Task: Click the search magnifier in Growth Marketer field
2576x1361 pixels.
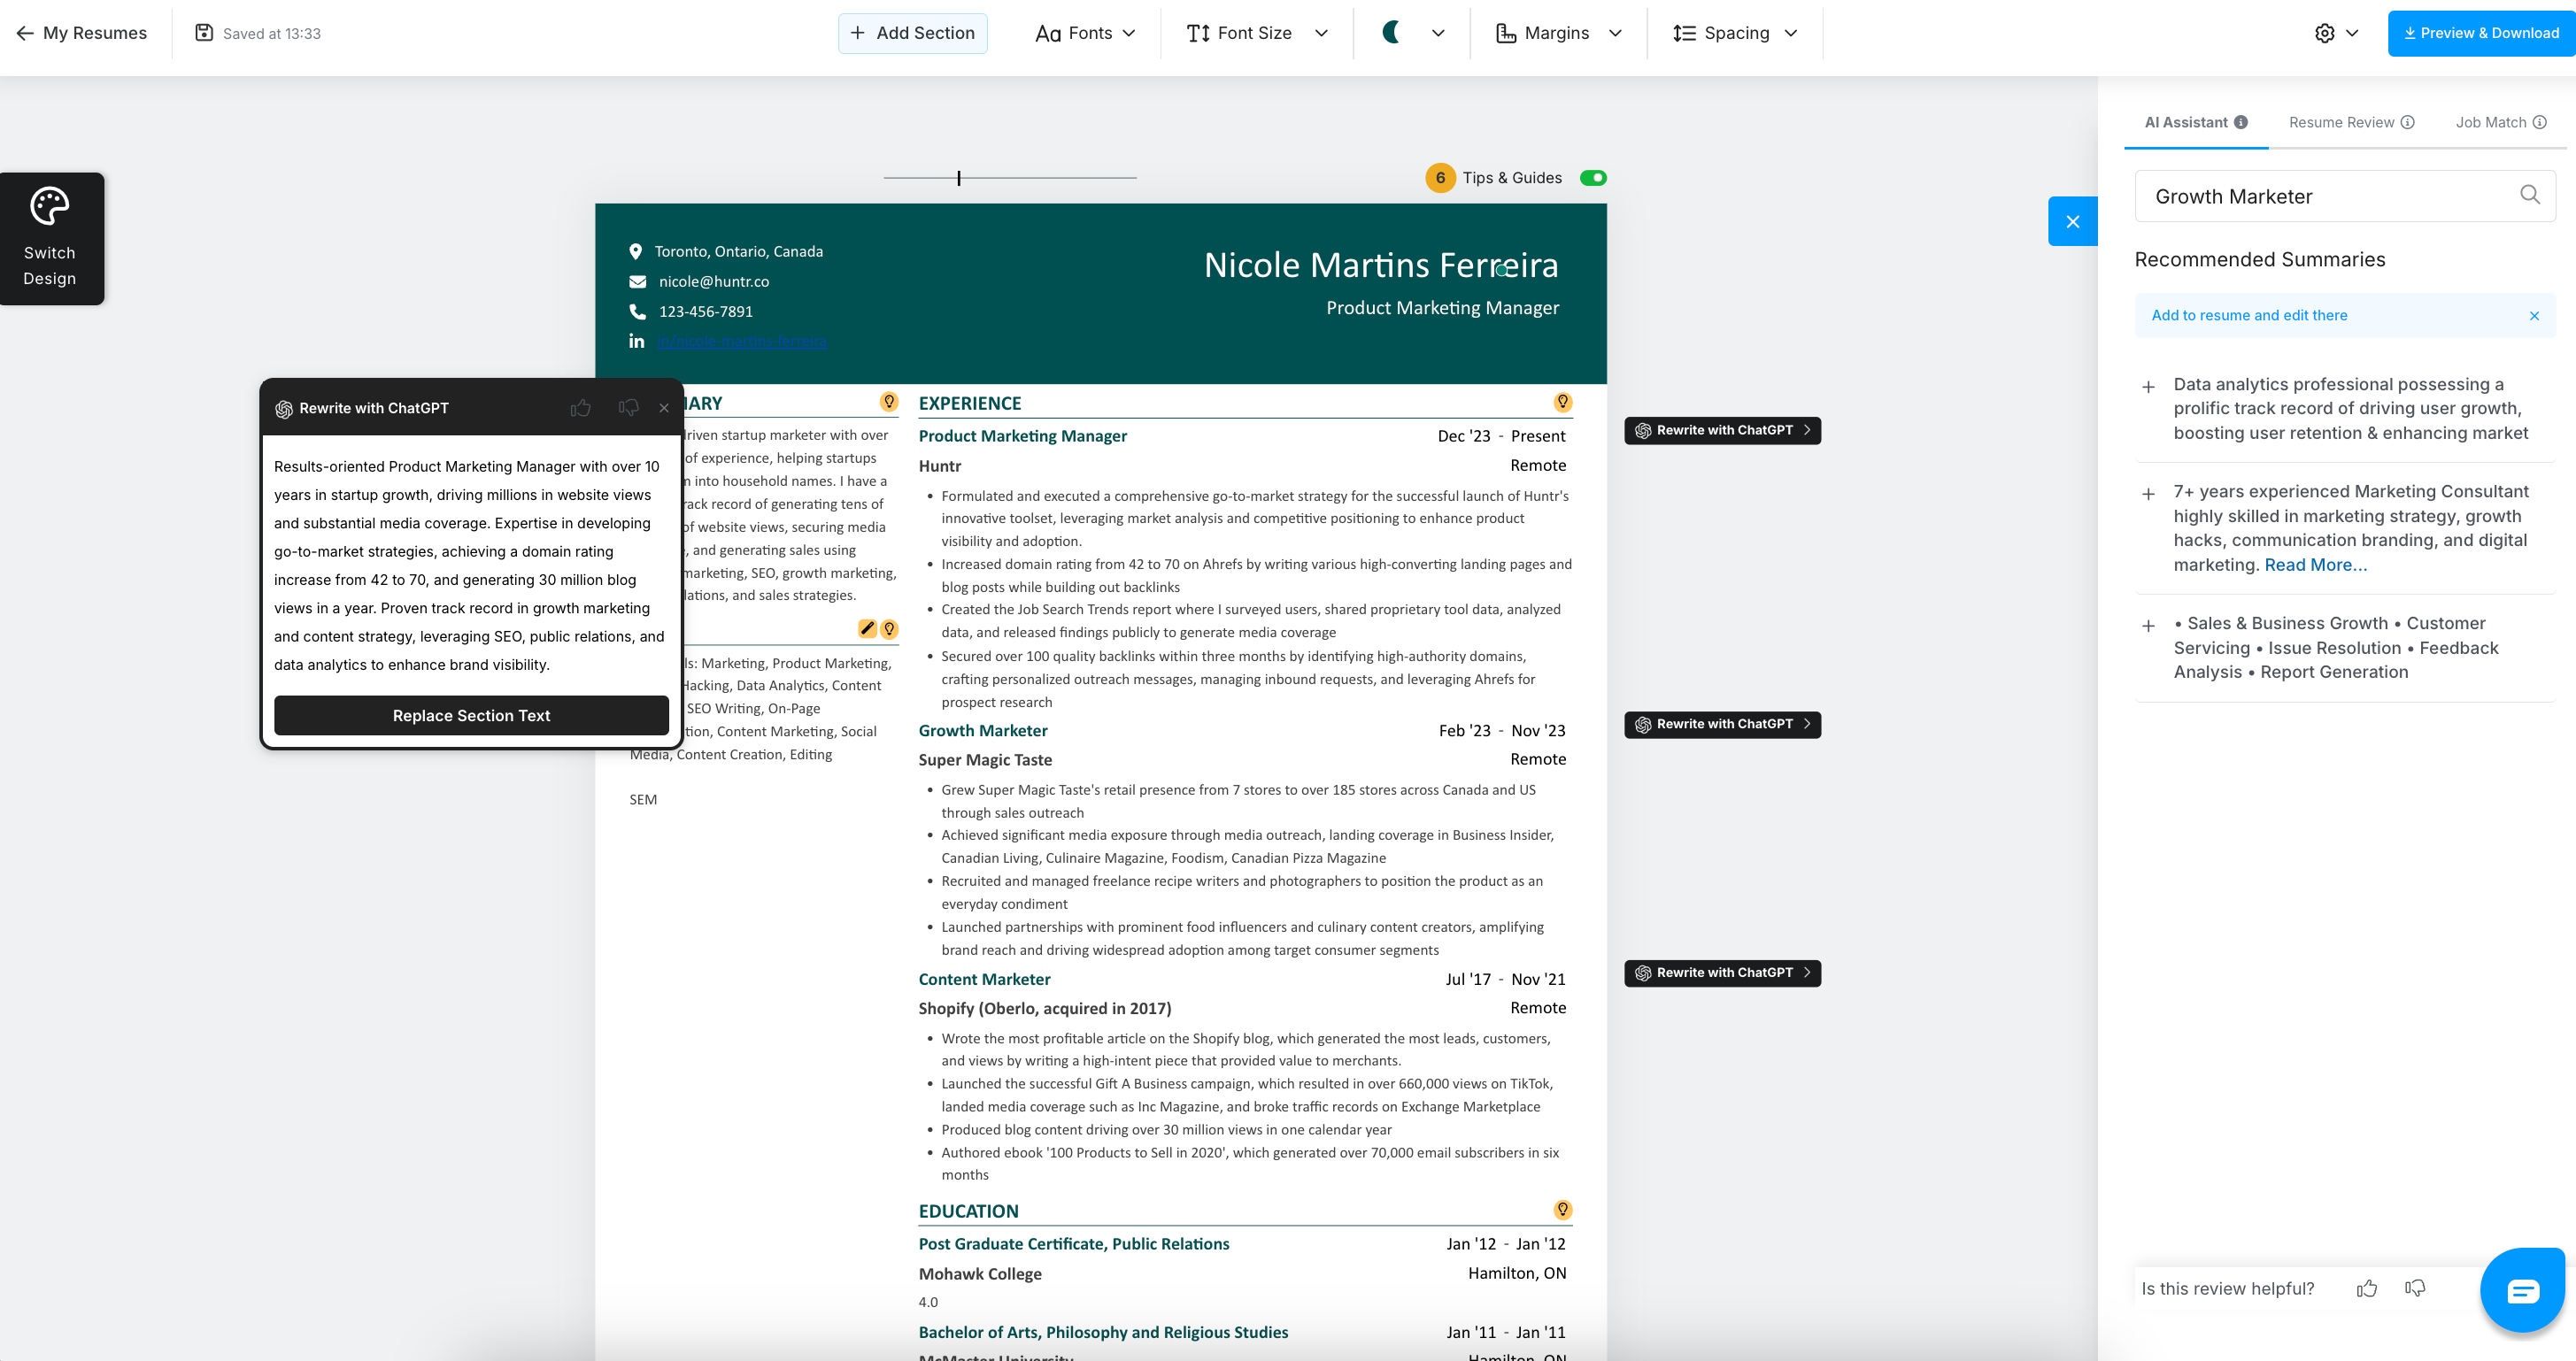Action: (x=2529, y=195)
